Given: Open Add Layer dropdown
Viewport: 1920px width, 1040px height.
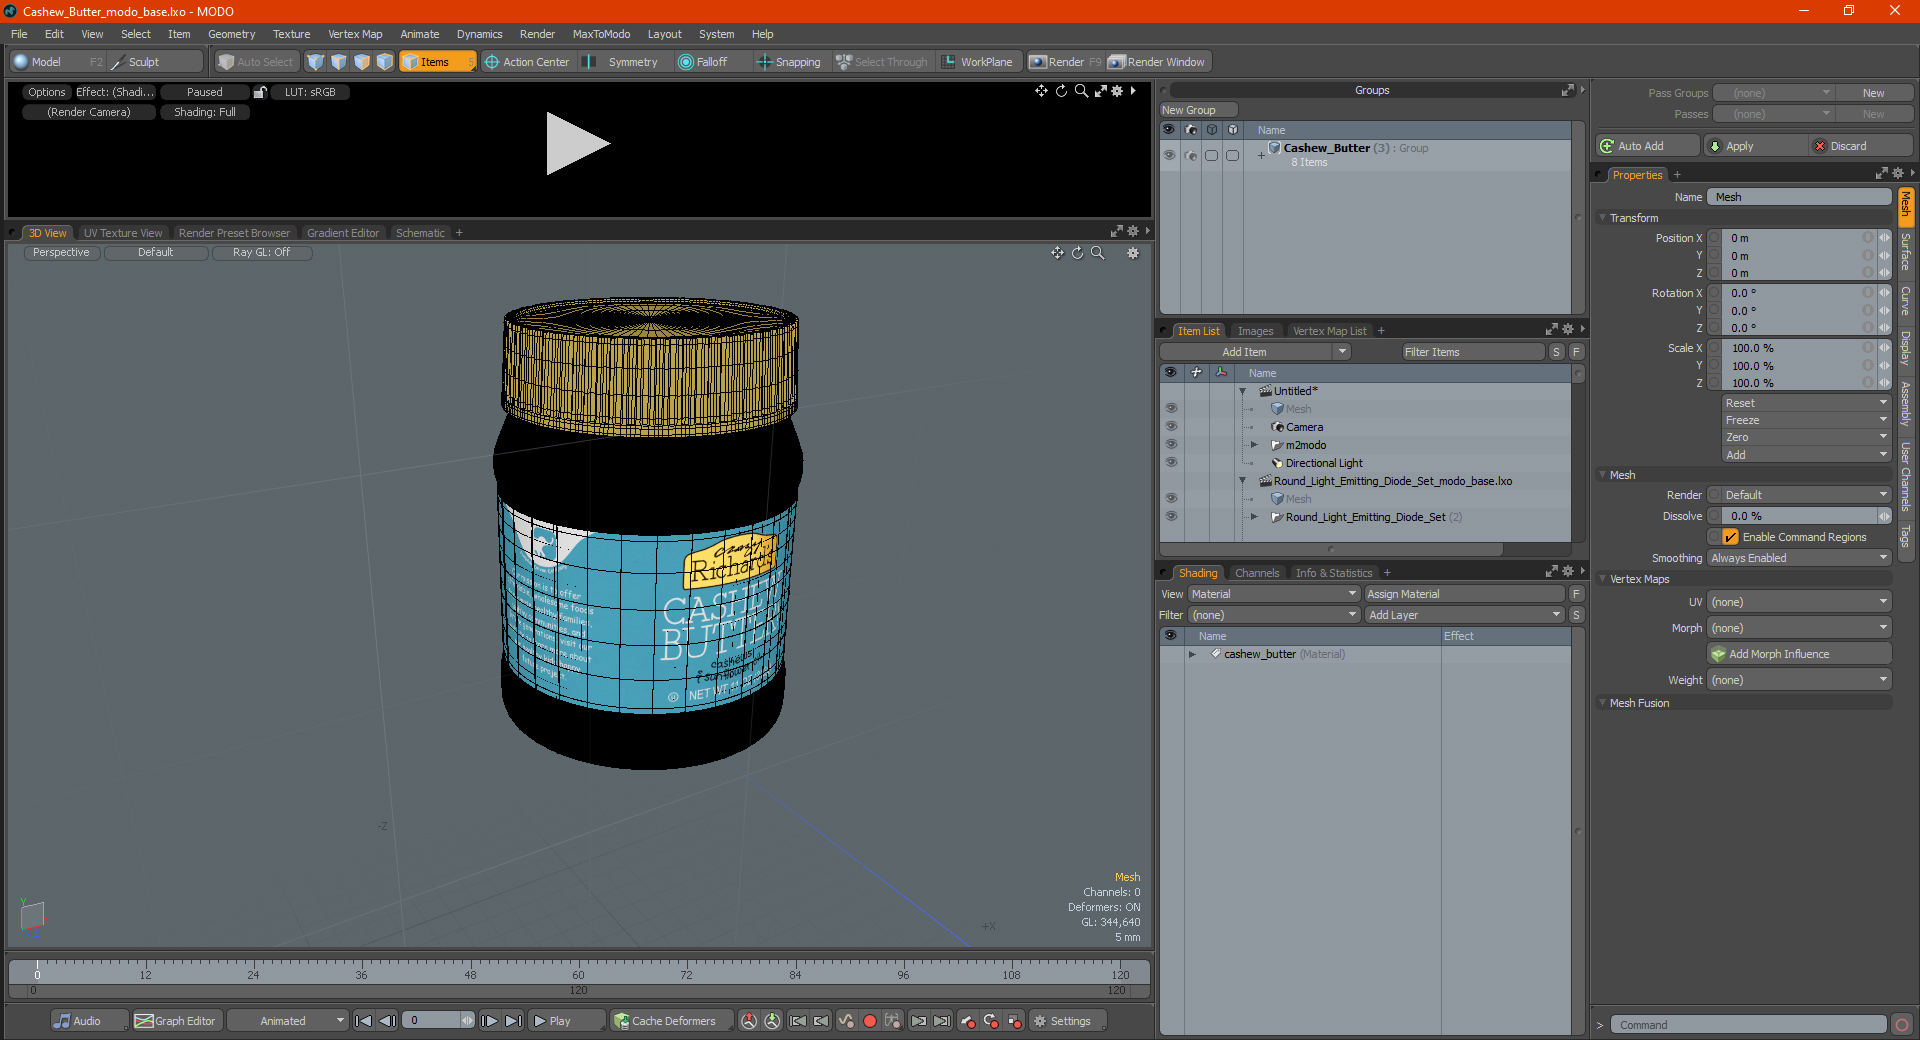Looking at the screenshot, I should click(1464, 615).
